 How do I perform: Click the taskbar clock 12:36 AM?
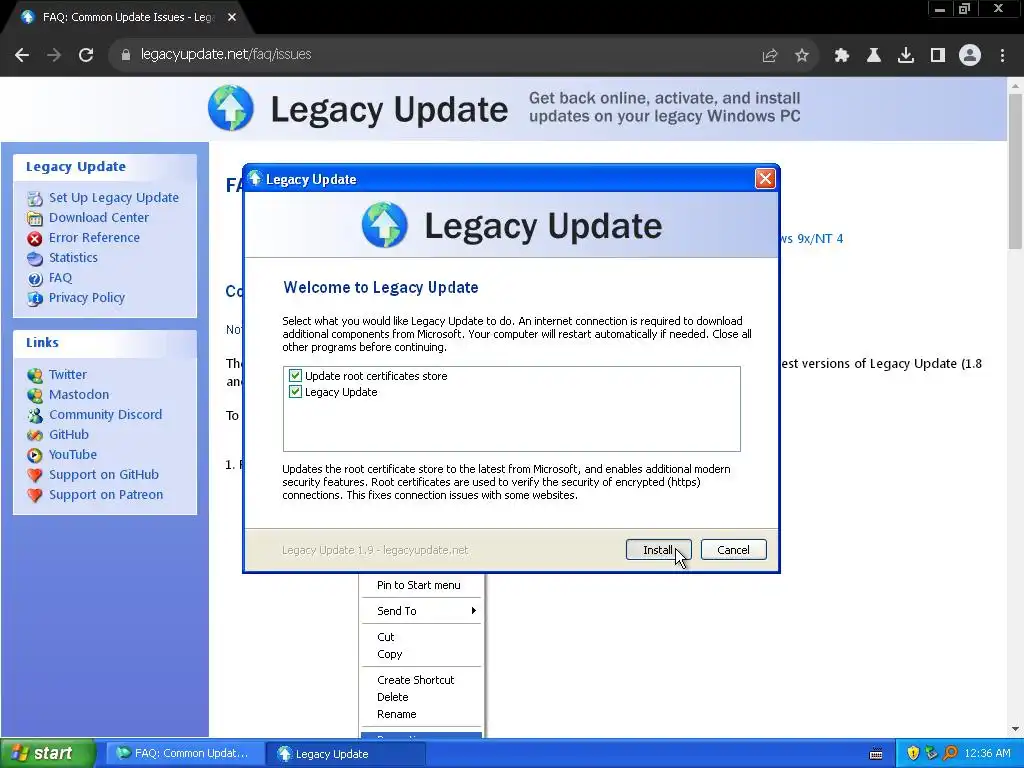[987, 754]
